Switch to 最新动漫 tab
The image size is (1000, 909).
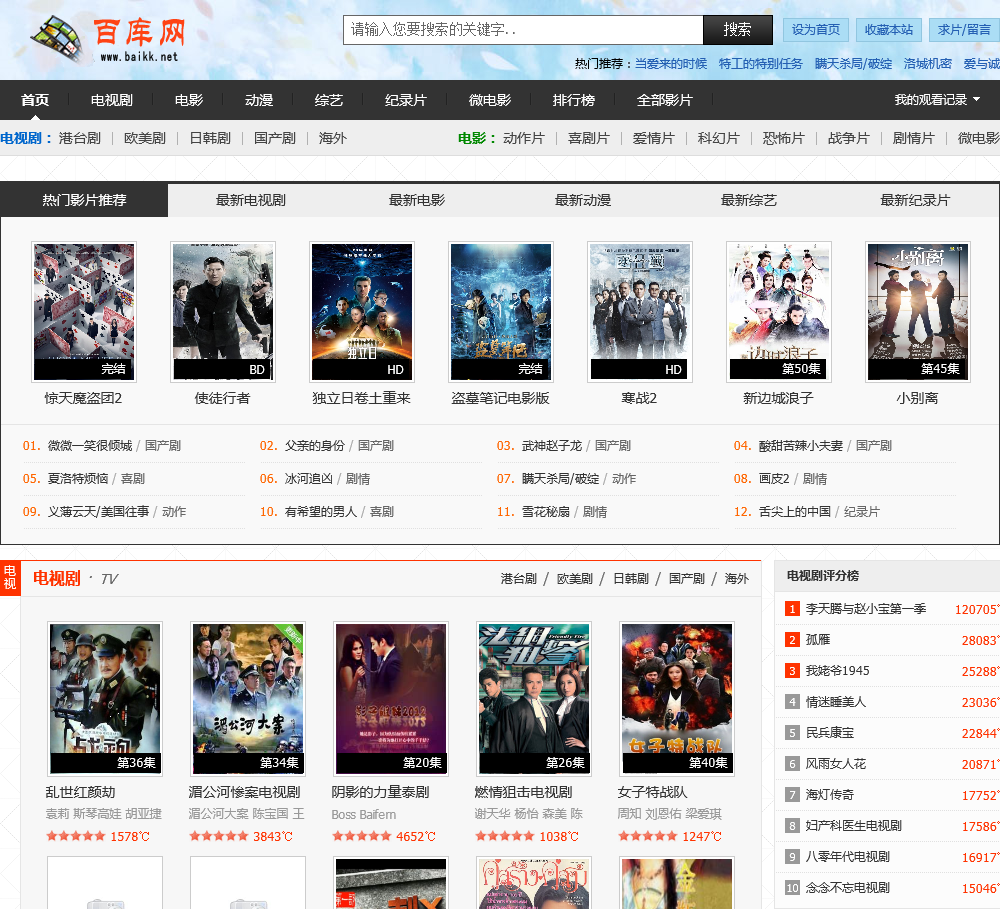click(583, 200)
